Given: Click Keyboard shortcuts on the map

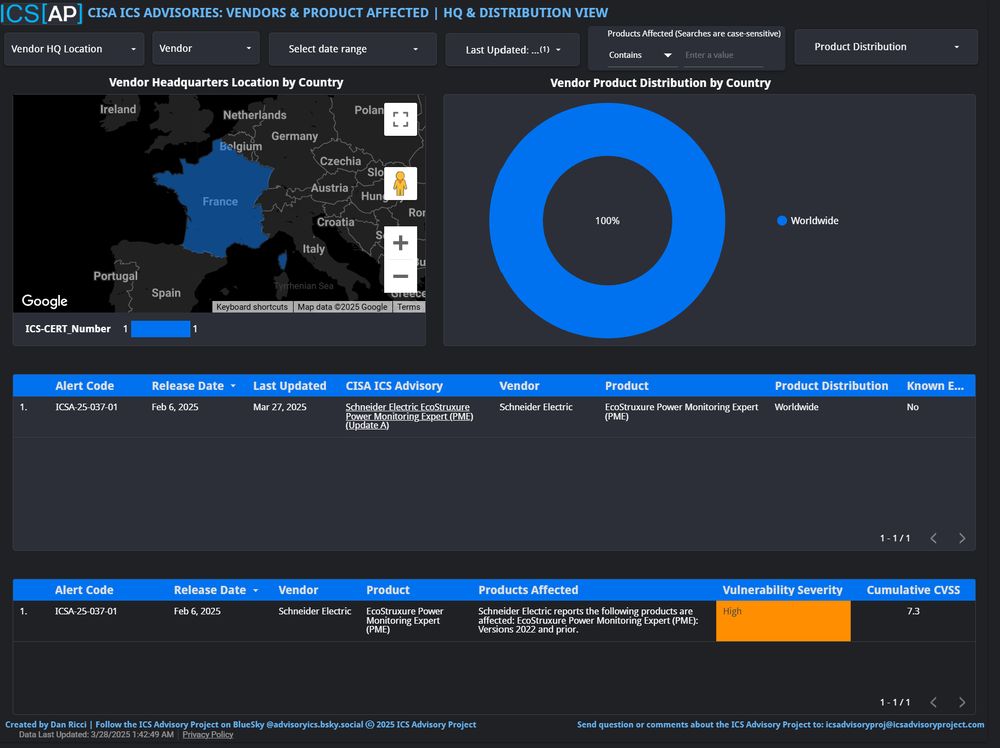Looking at the screenshot, I should click(x=252, y=307).
